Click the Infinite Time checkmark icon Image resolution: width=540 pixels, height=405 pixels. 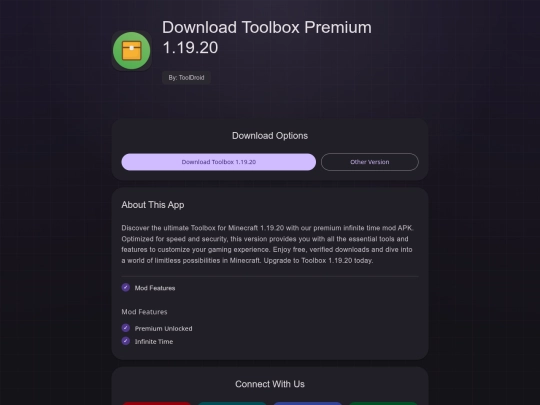(x=126, y=341)
